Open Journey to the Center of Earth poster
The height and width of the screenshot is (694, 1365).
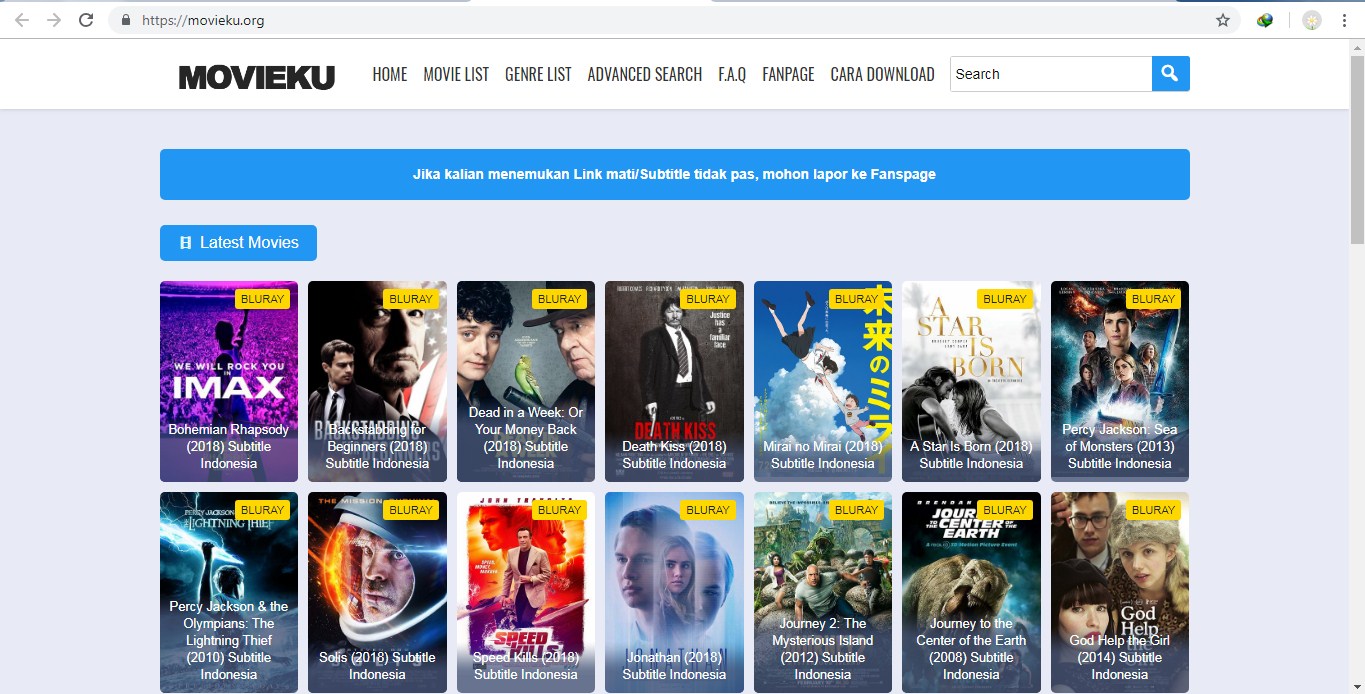pos(971,592)
